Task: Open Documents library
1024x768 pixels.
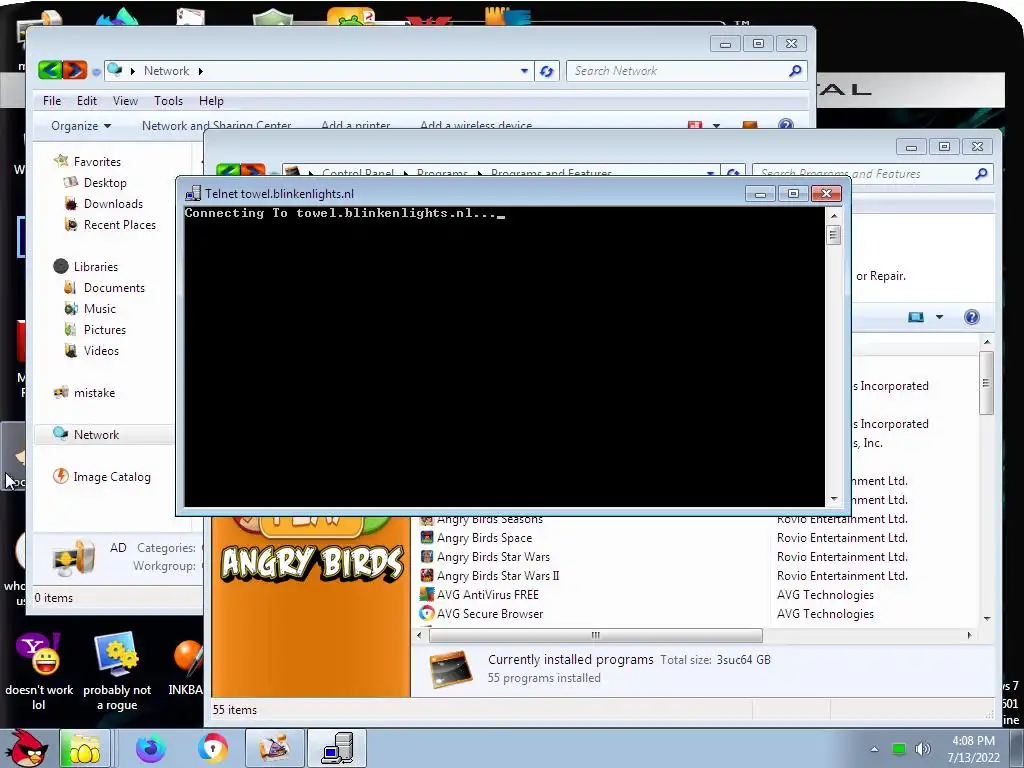Action: pos(114,287)
